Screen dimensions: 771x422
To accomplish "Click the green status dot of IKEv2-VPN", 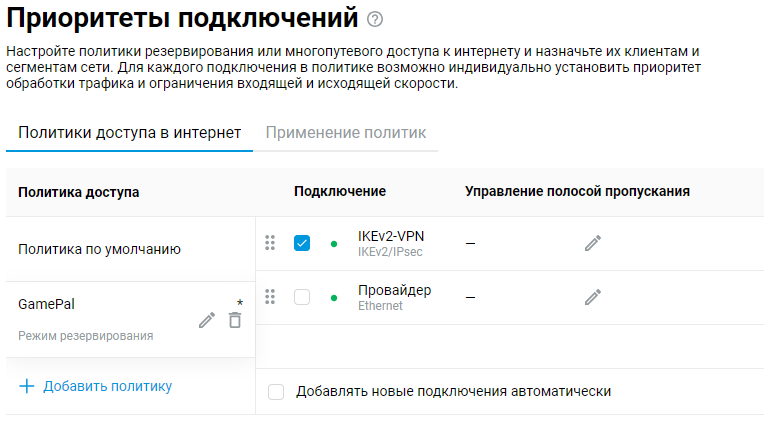I will click(333, 243).
